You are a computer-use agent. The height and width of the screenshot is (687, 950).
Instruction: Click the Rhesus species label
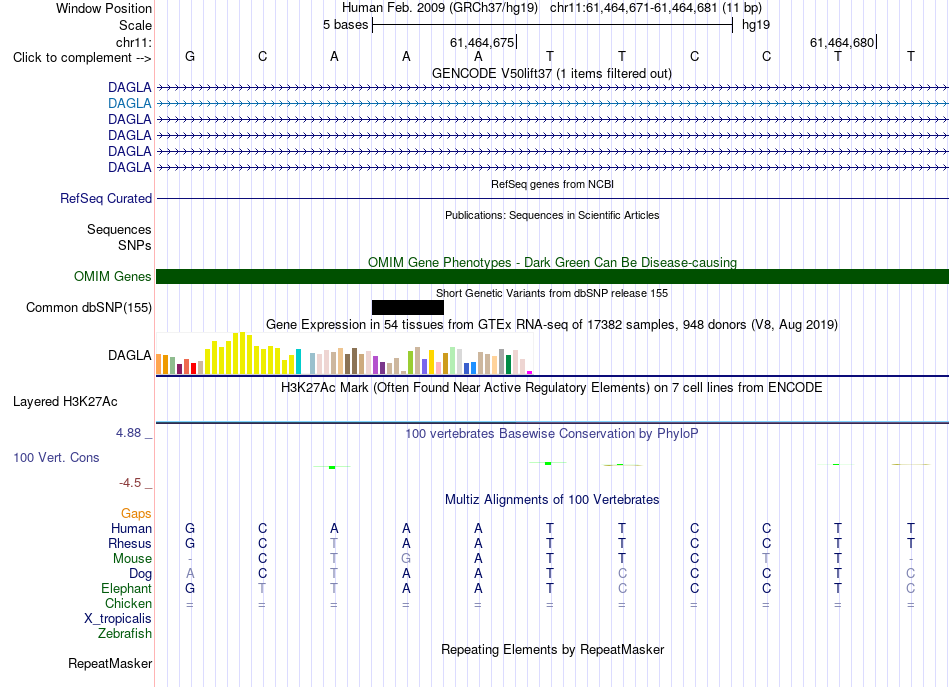tap(130, 544)
